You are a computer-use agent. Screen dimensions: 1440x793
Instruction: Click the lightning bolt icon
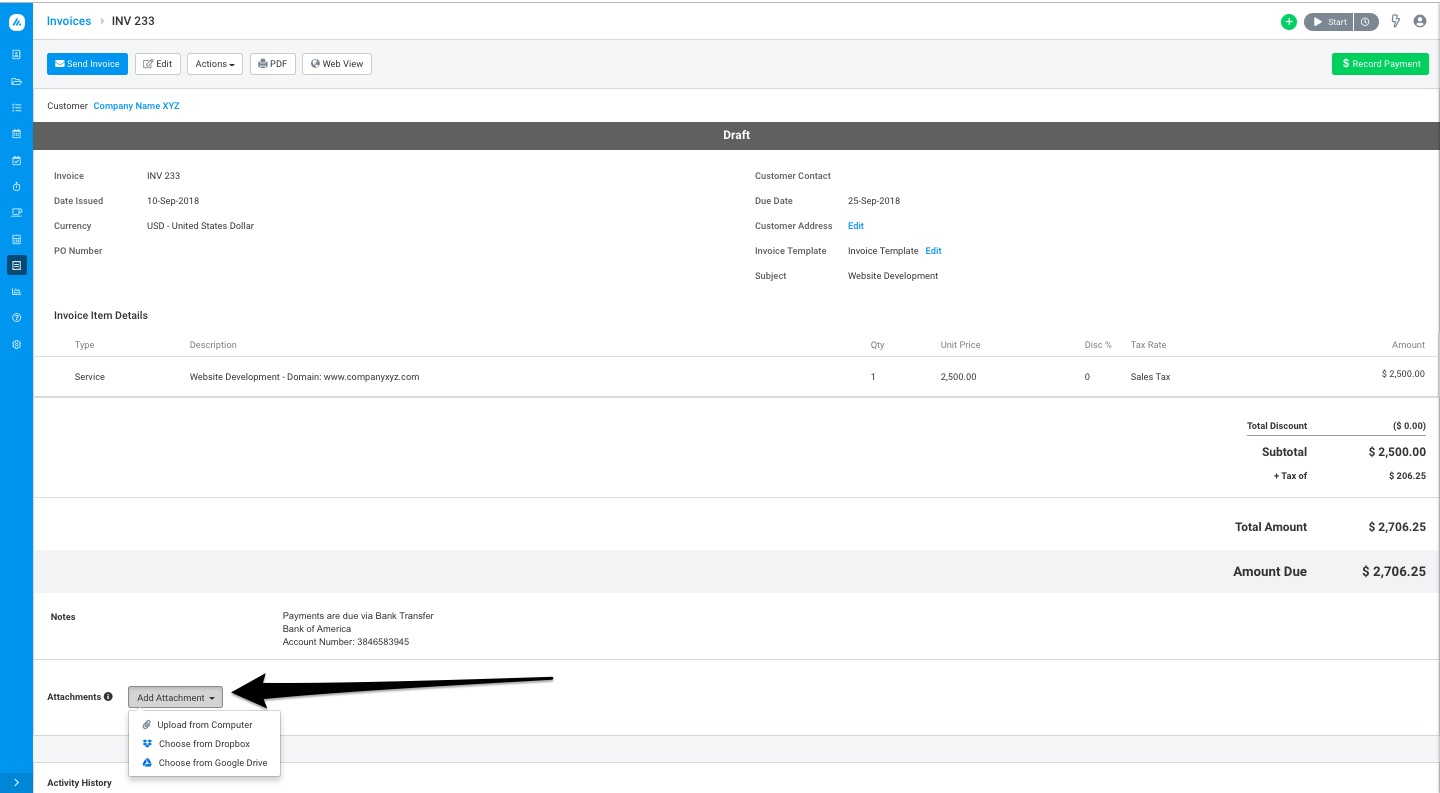click(1396, 21)
